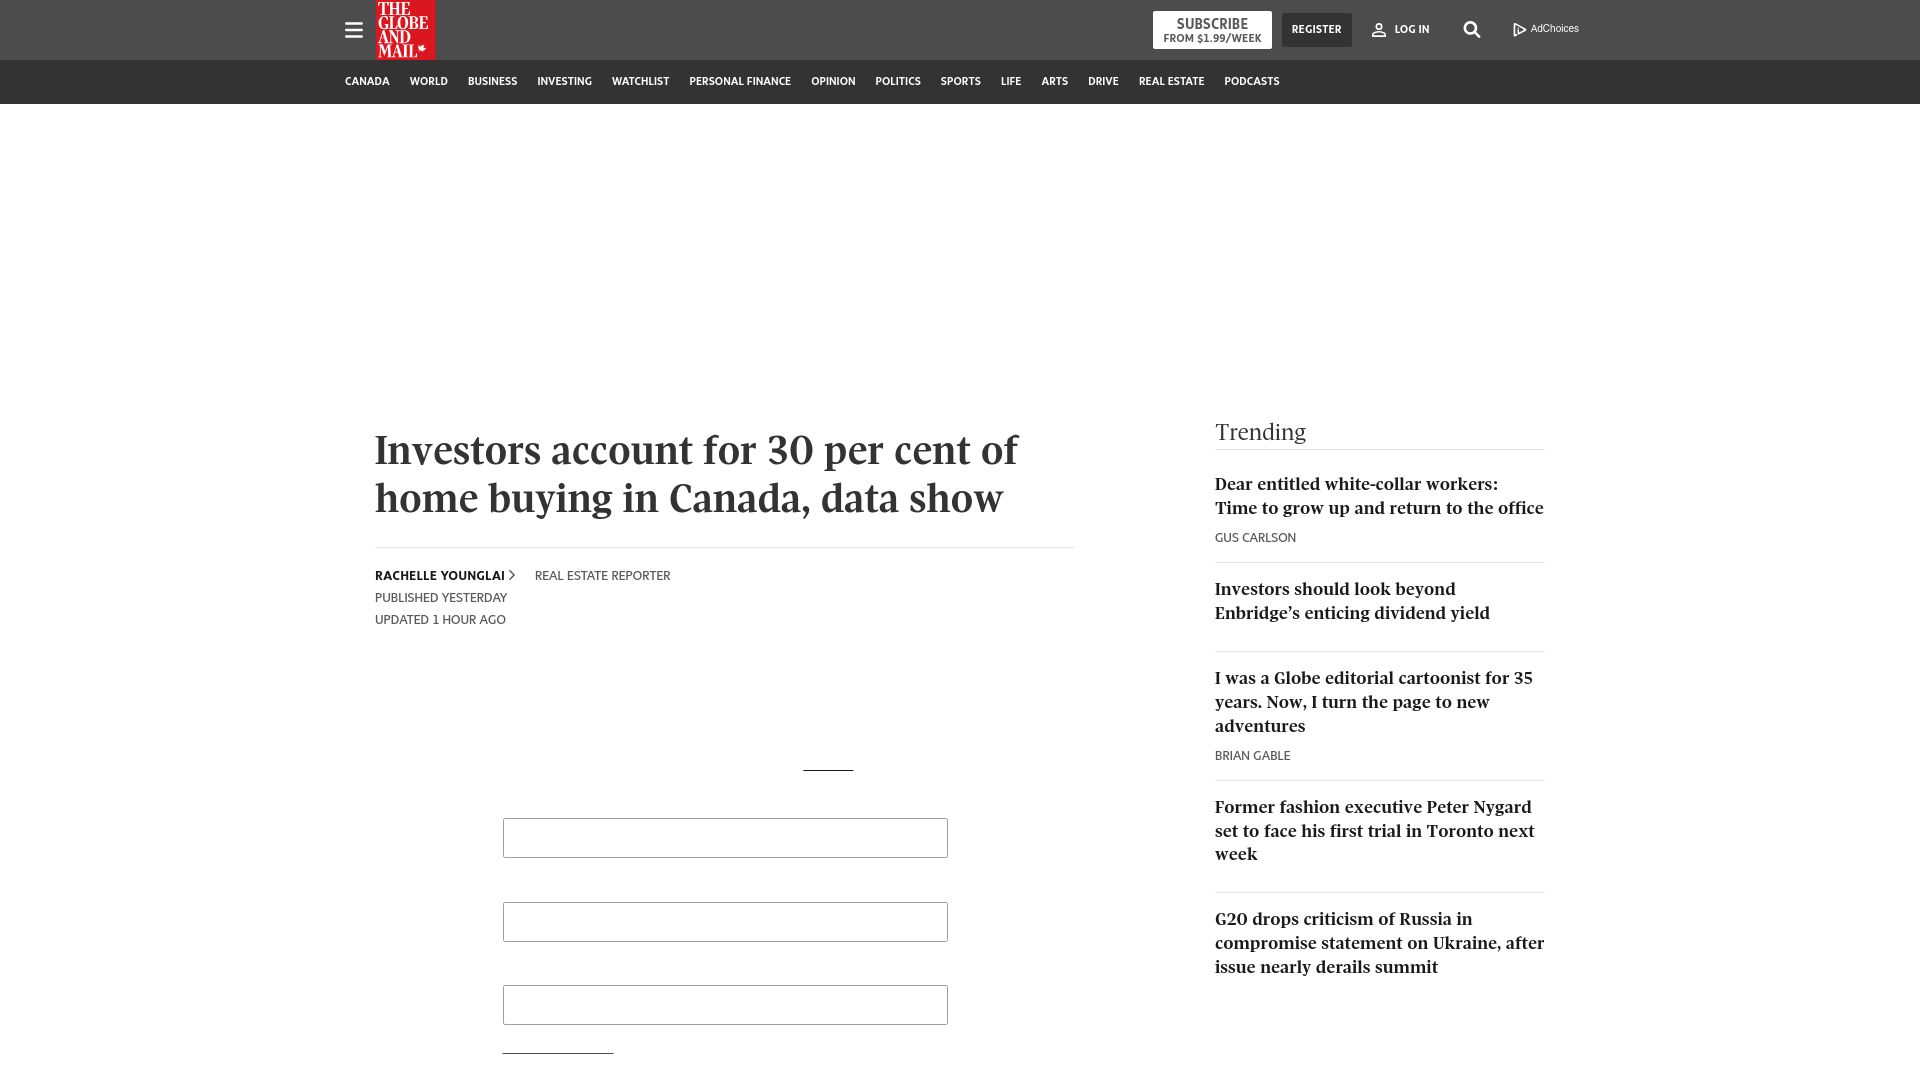Click 'Published yesterday' text

coord(441,598)
